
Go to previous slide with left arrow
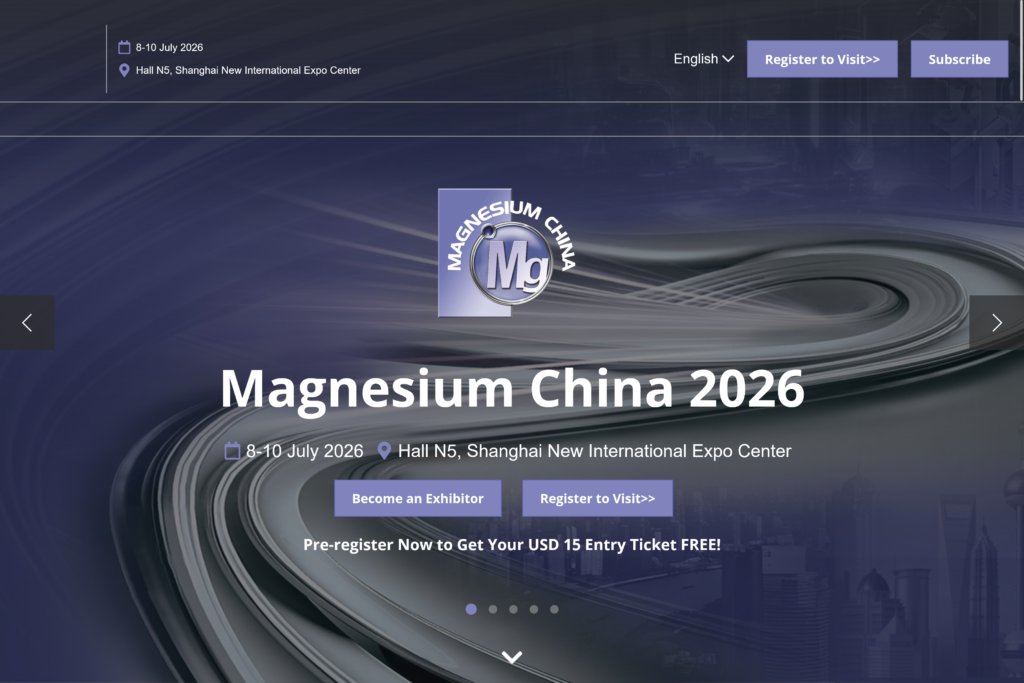pyautogui.click(x=26, y=322)
